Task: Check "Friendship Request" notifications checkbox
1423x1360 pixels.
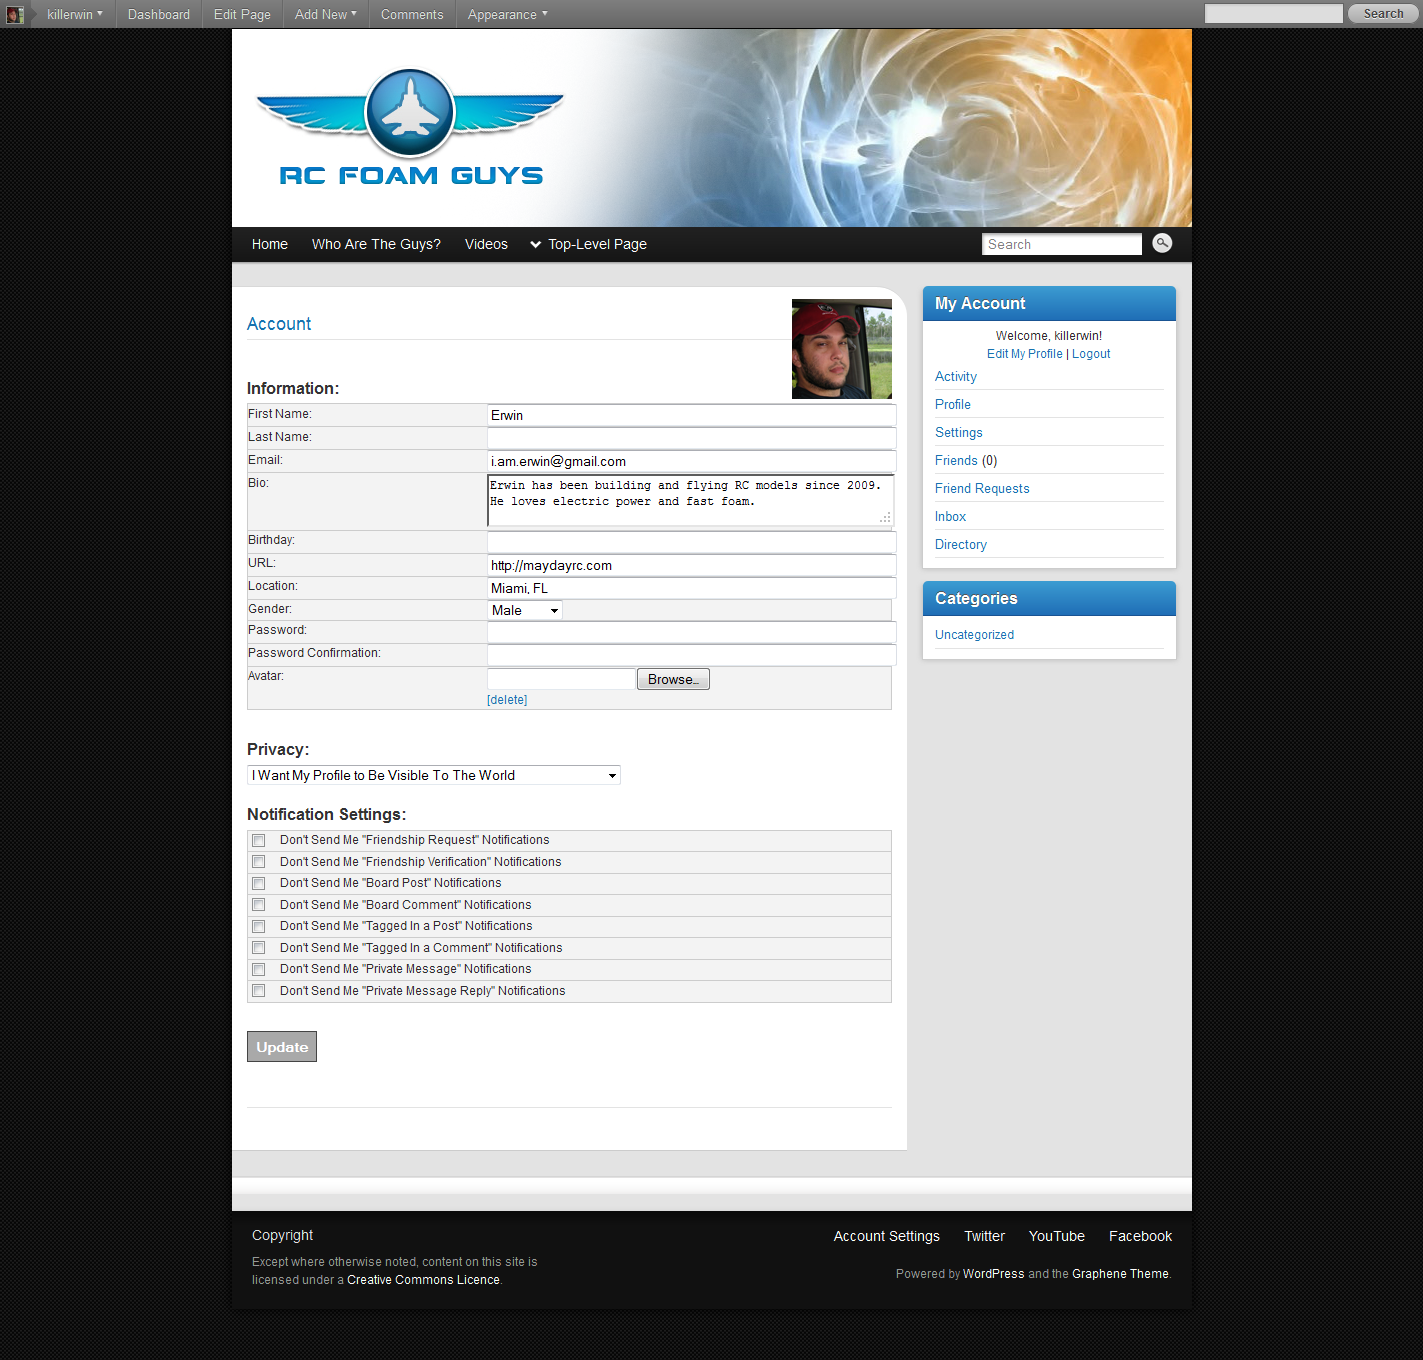Action: 259,841
